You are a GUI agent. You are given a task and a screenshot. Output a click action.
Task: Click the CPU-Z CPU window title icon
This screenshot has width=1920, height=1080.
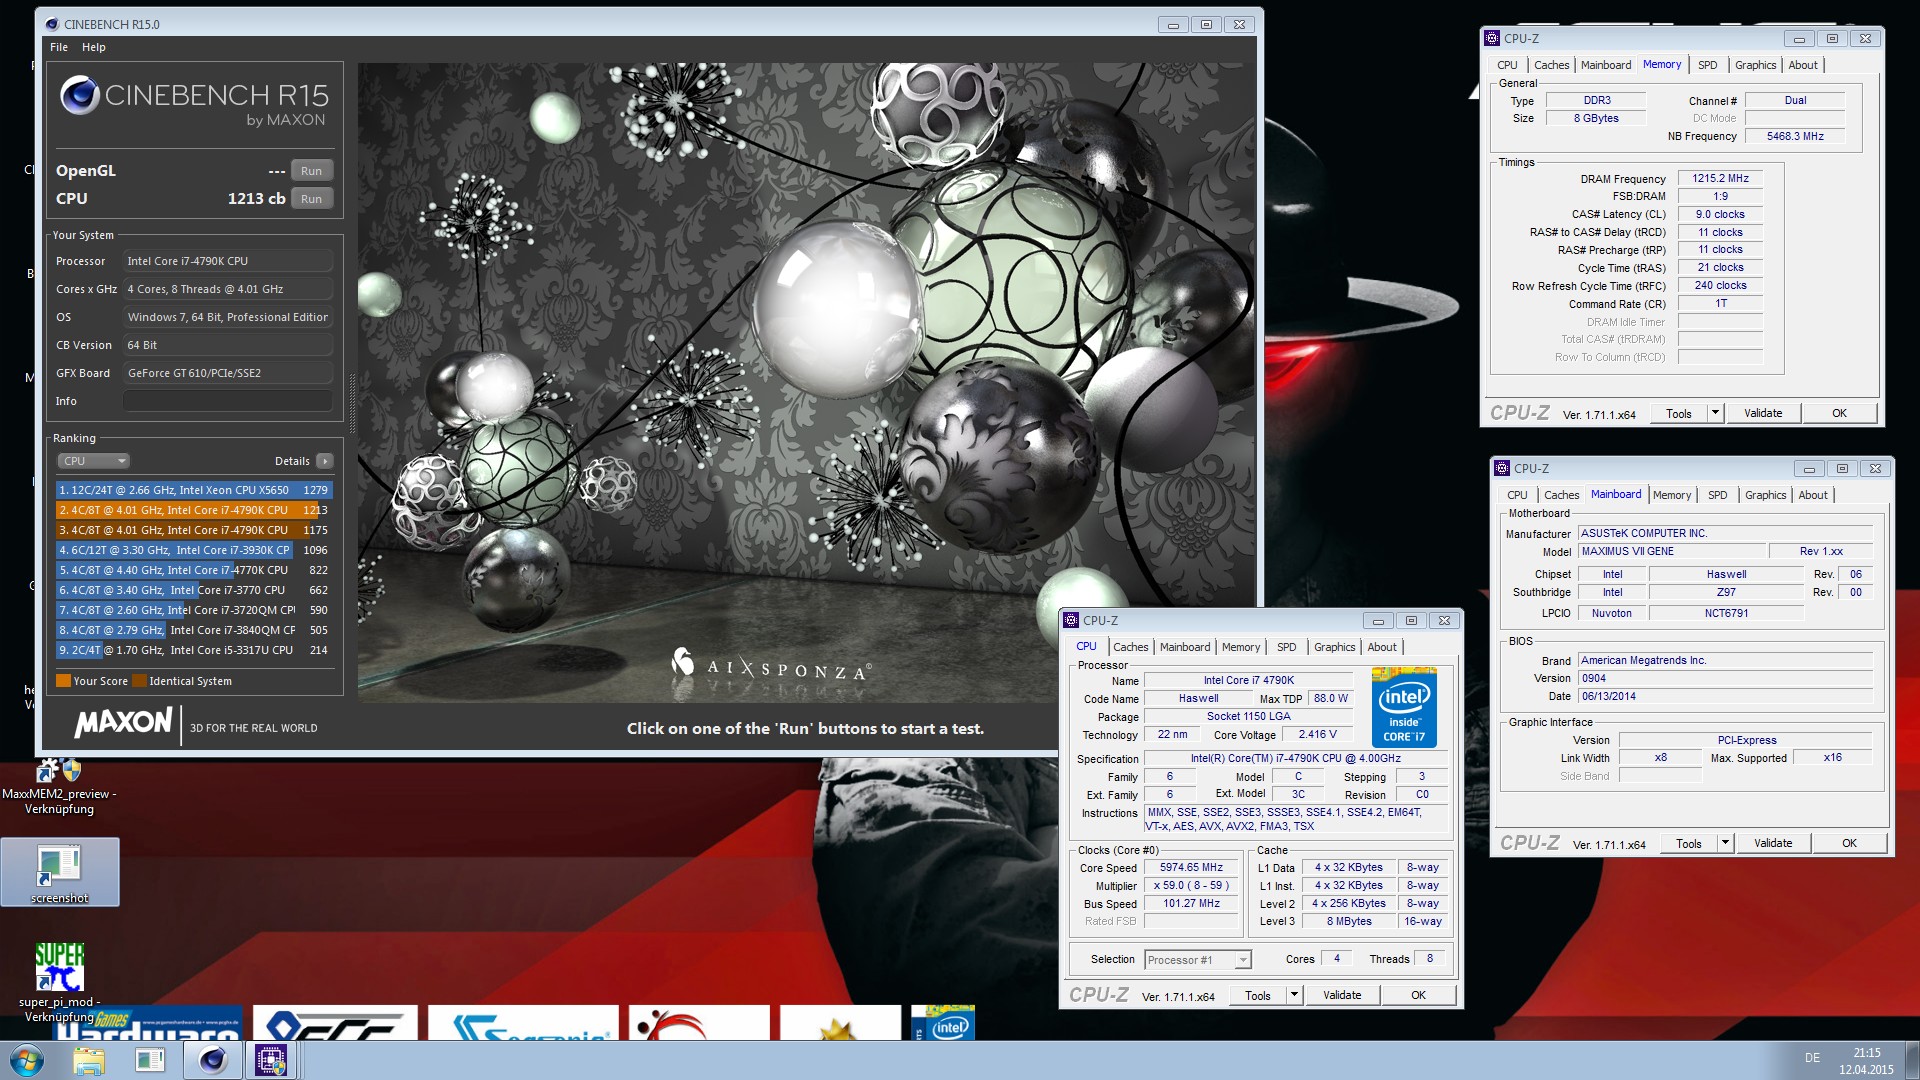1071,620
